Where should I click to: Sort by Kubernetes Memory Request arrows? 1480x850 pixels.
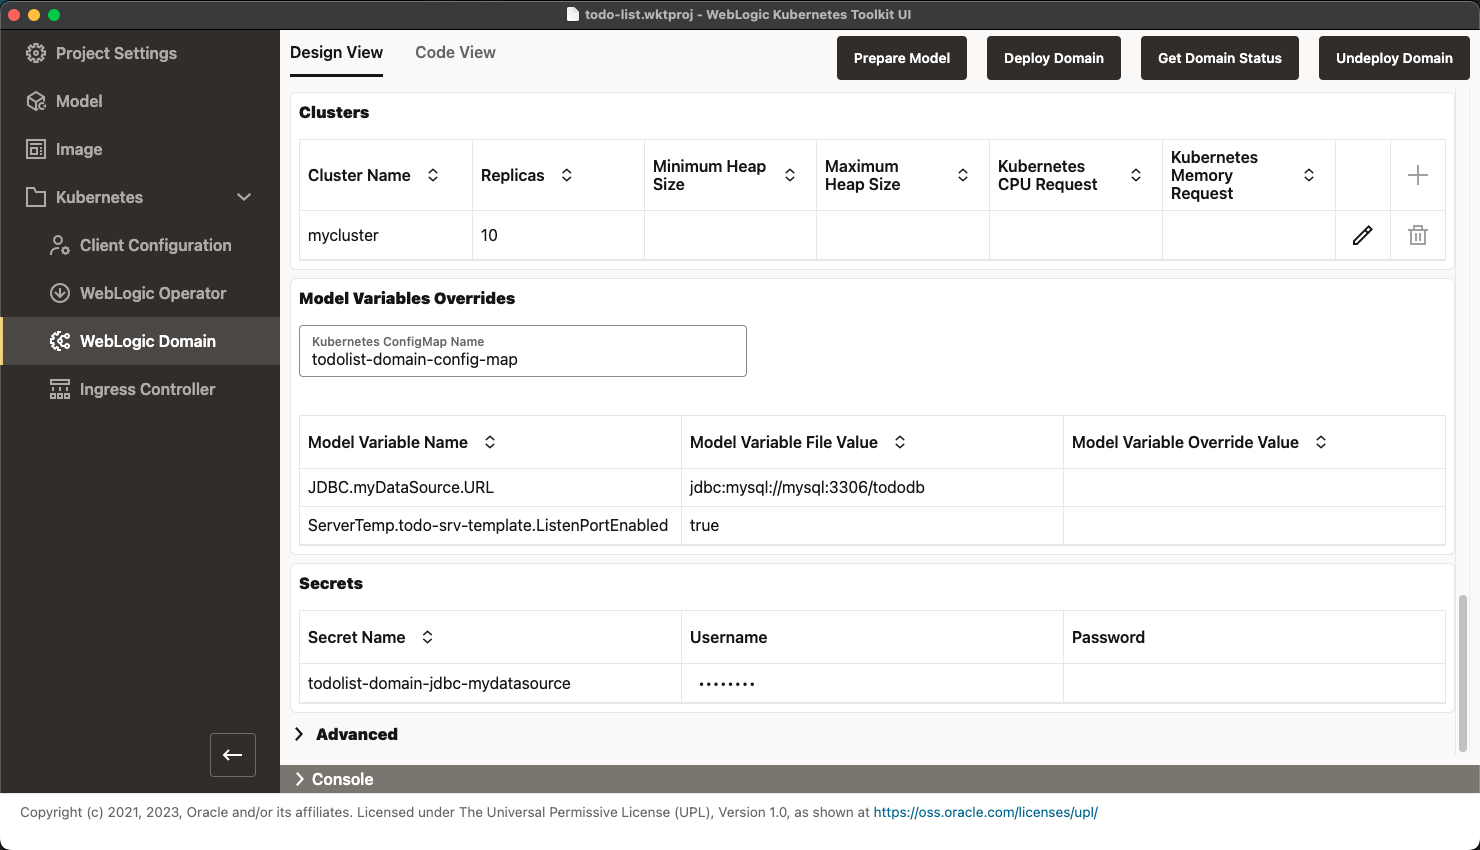coord(1309,175)
